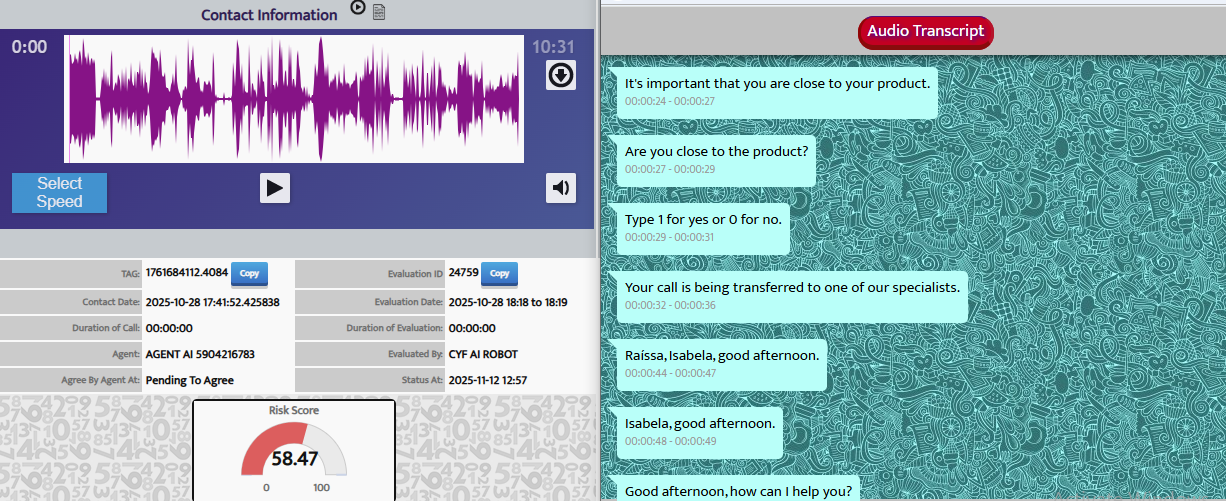Copy the Evaluation ID
Image resolution: width=1226 pixels, height=501 pixels.
point(500,273)
